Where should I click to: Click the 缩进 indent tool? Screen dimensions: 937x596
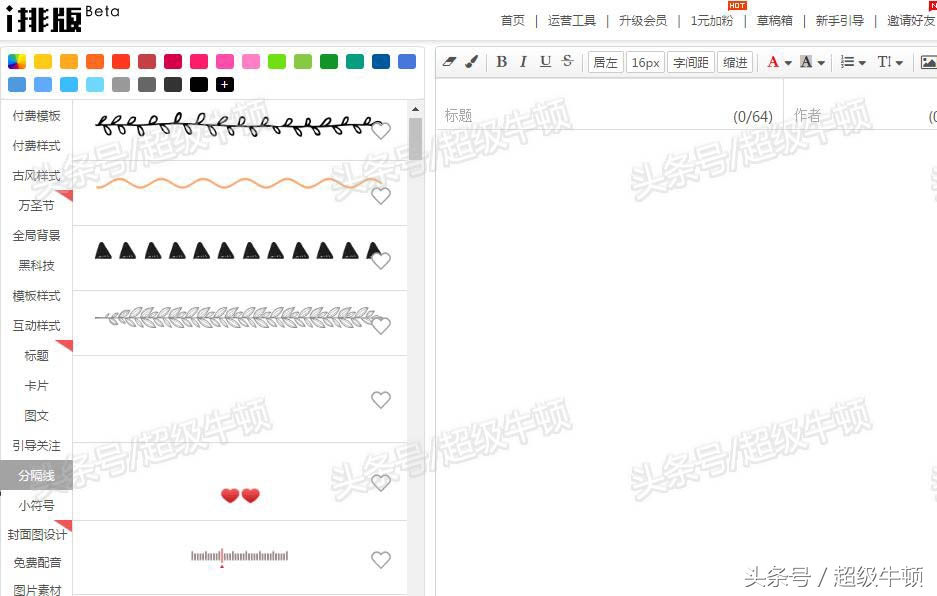(735, 61)
